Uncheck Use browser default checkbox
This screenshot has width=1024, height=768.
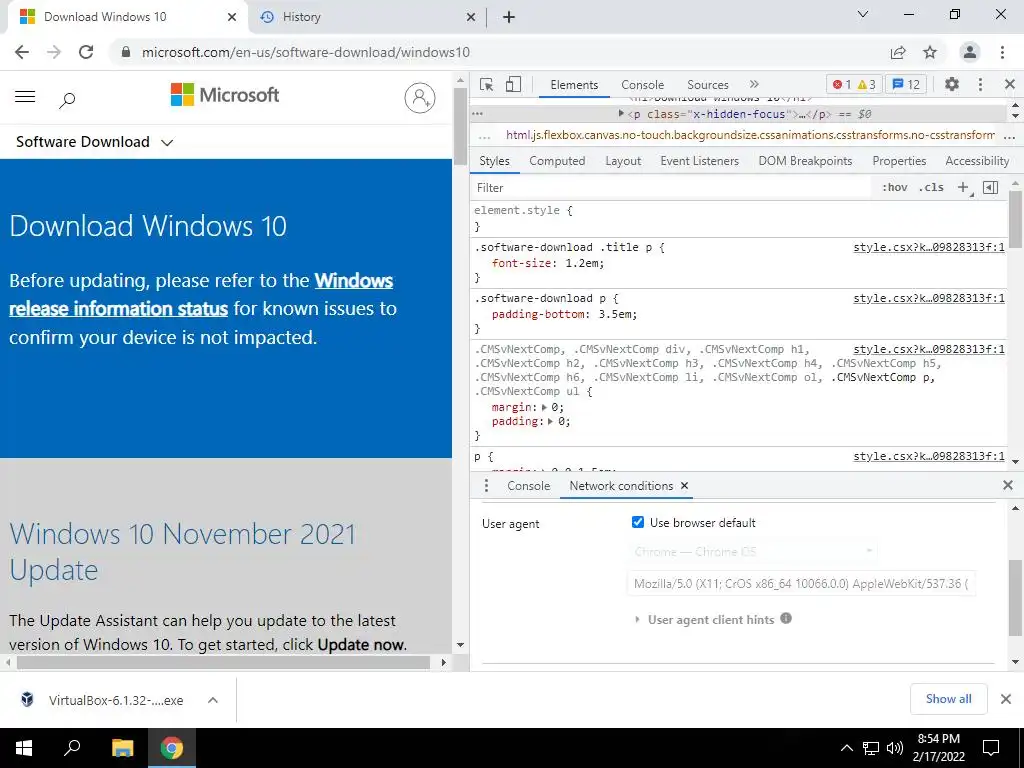[638, 522]
